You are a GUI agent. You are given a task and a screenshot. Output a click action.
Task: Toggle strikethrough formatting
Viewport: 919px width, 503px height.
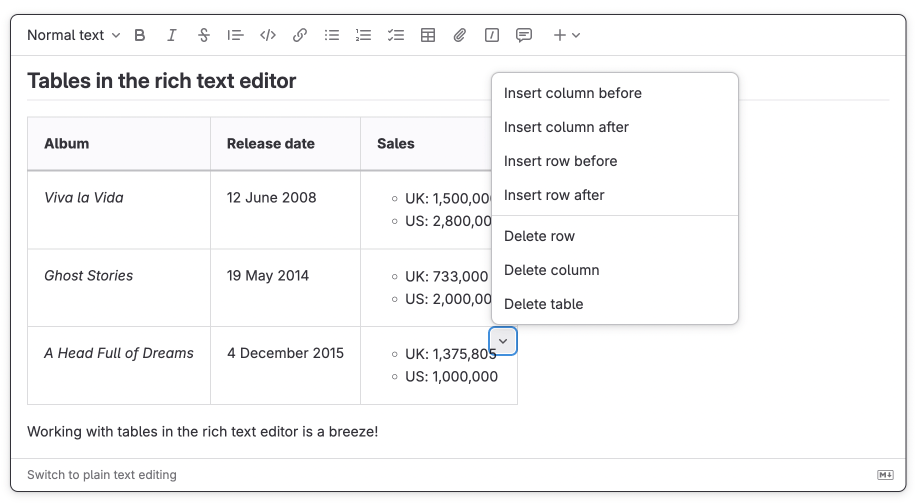(x=204, y=35)
